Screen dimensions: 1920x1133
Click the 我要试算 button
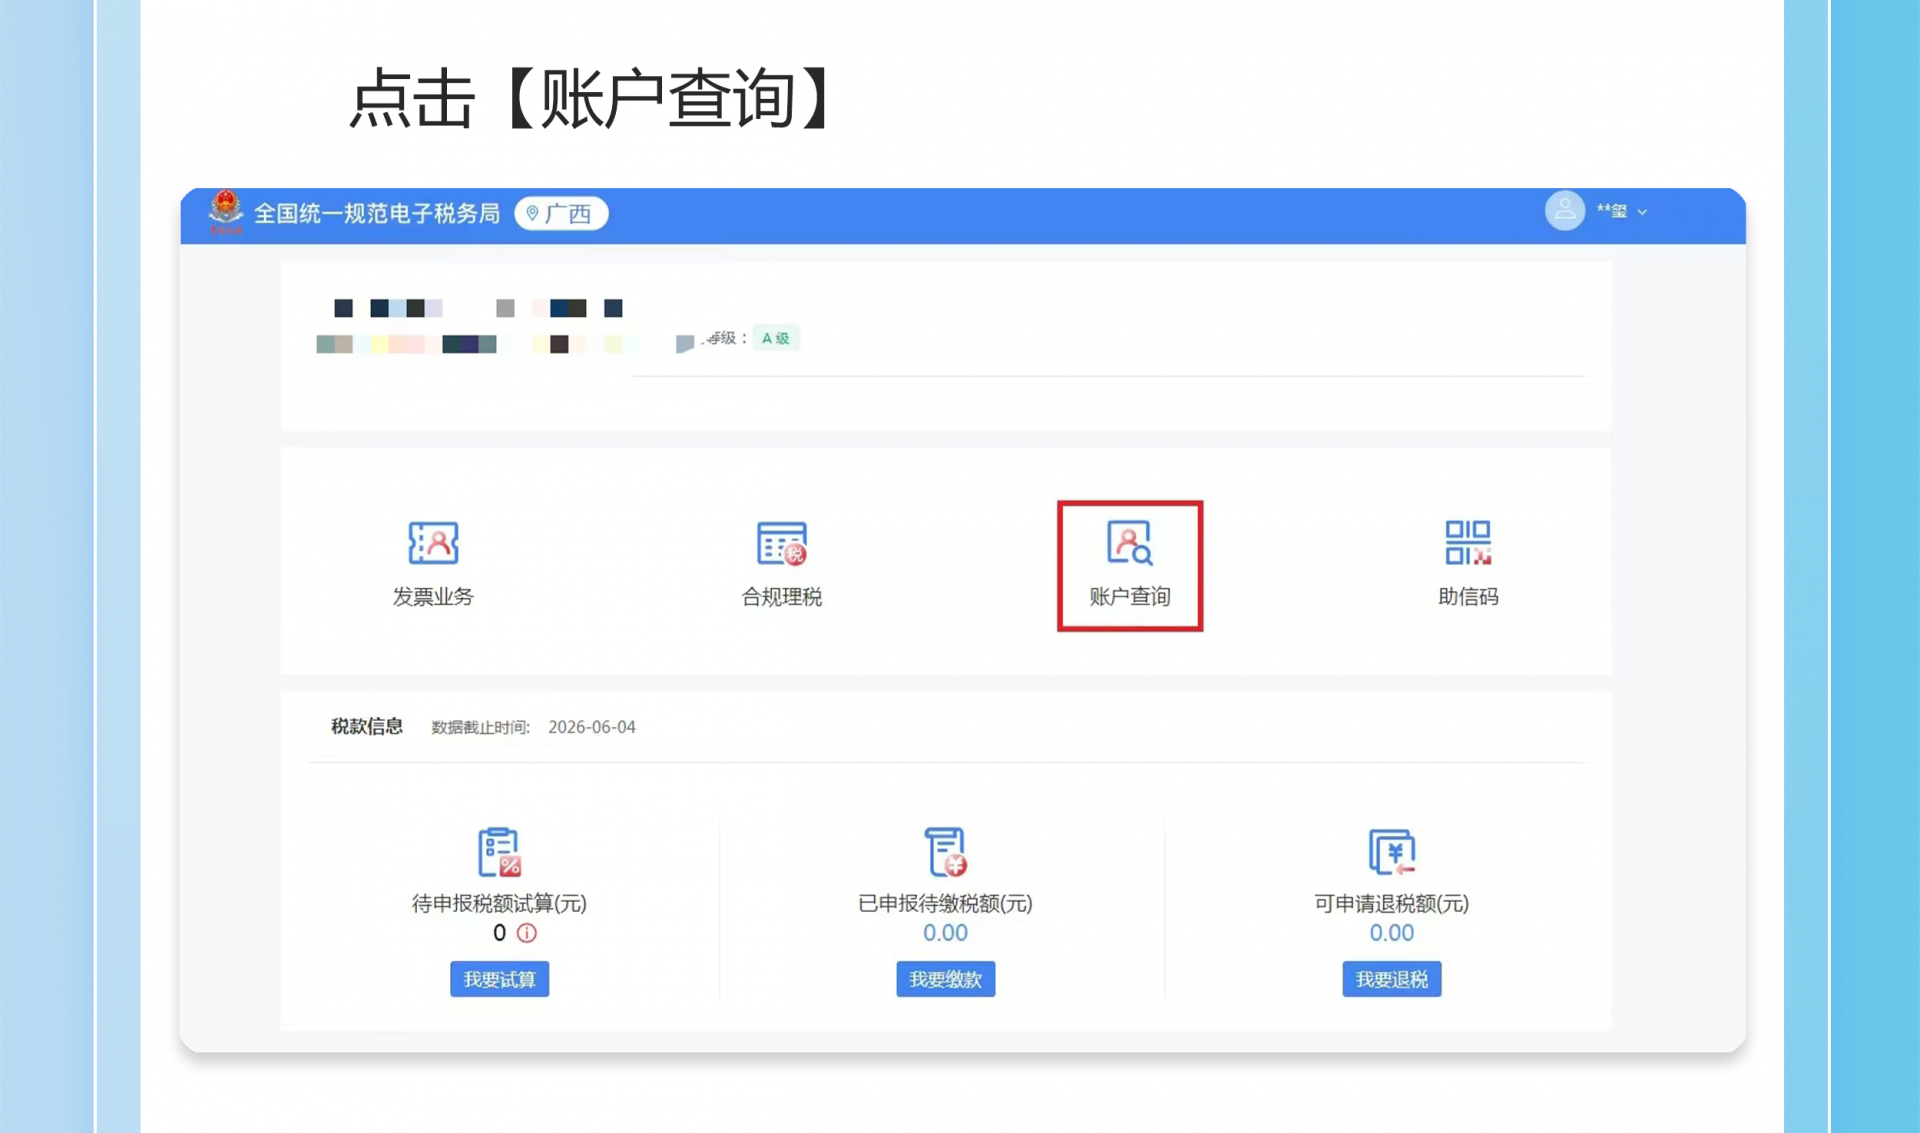[499, 979]
